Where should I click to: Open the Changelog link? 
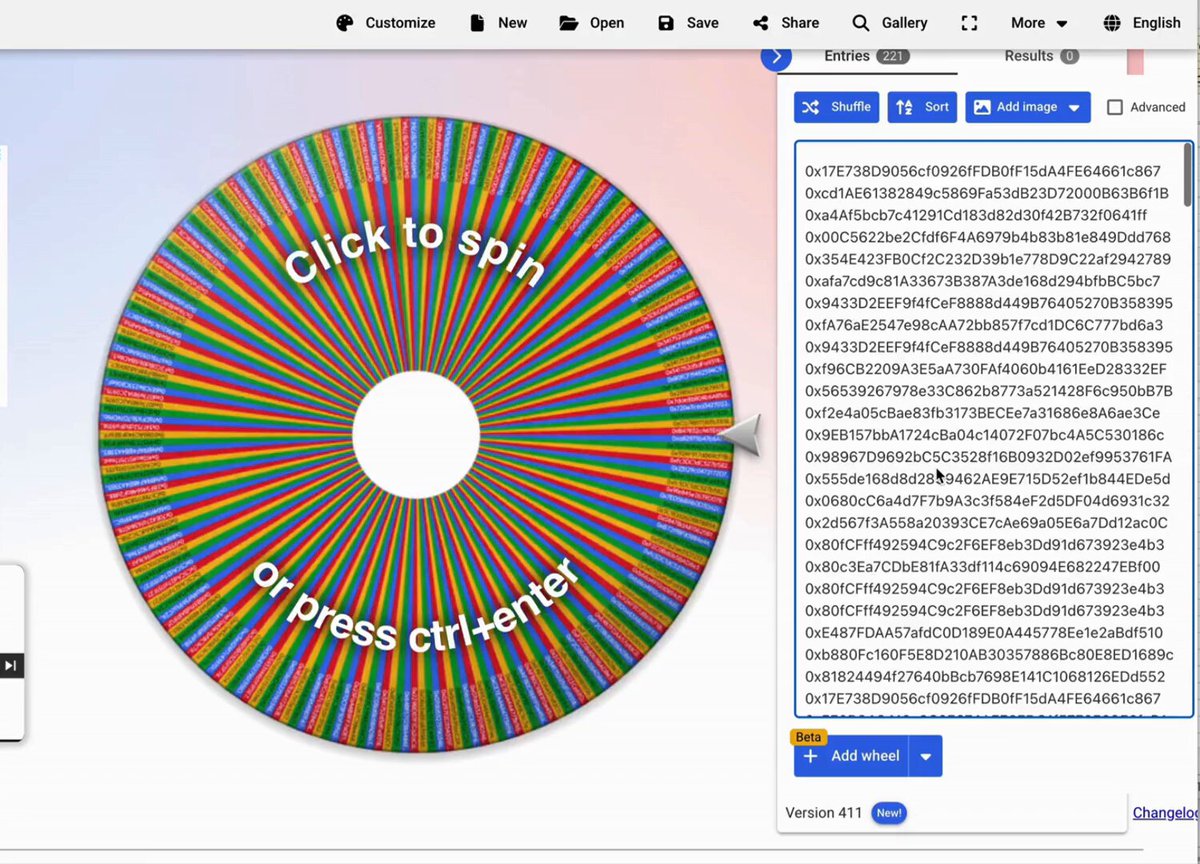[x=1166, y=813]
